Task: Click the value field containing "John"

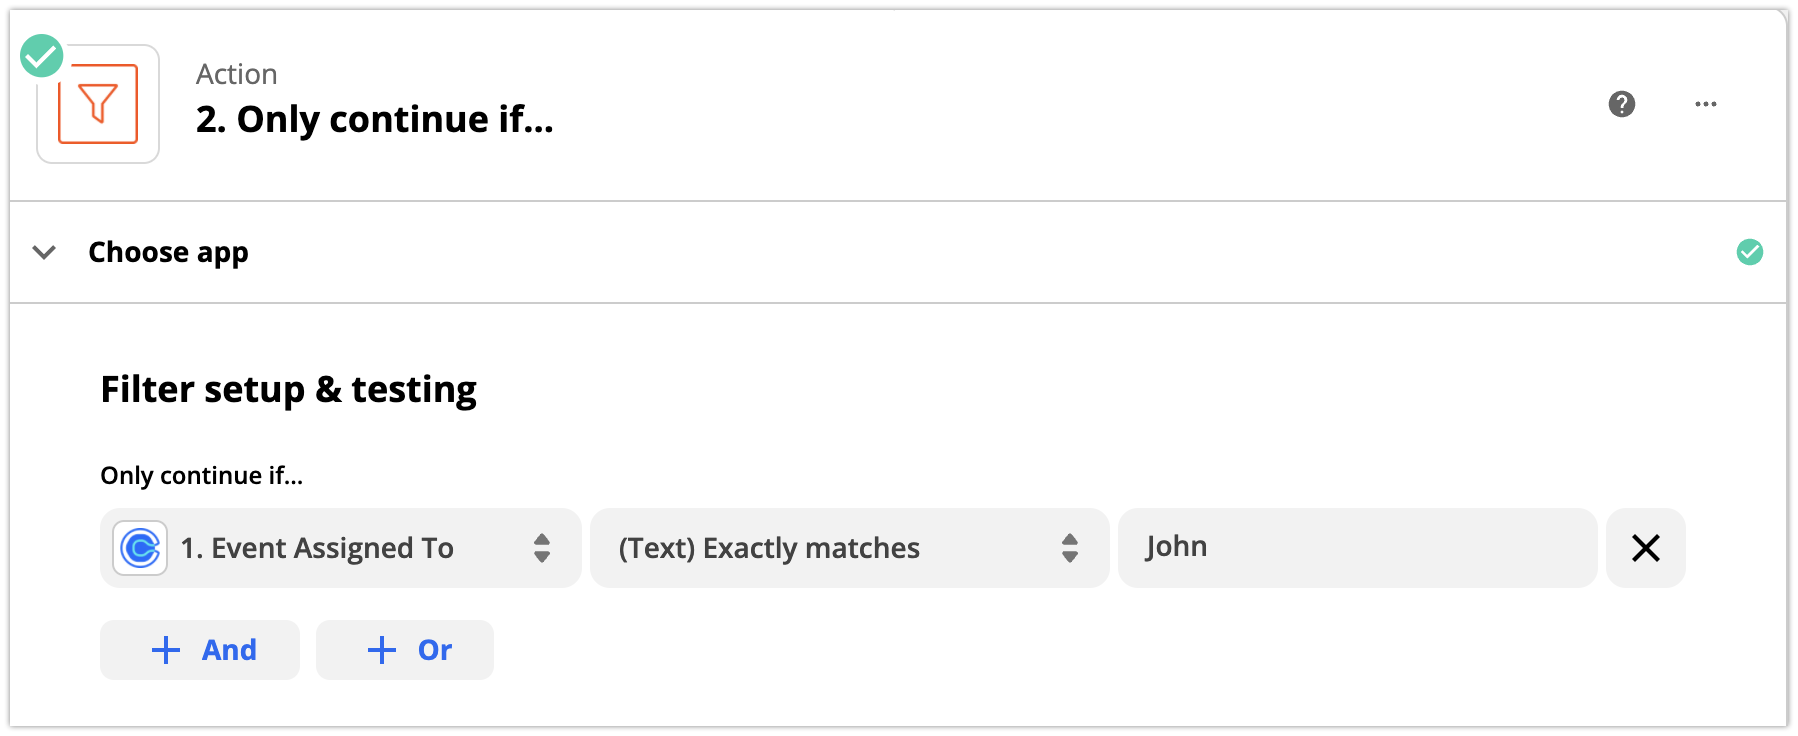Action: point(1356,548)
